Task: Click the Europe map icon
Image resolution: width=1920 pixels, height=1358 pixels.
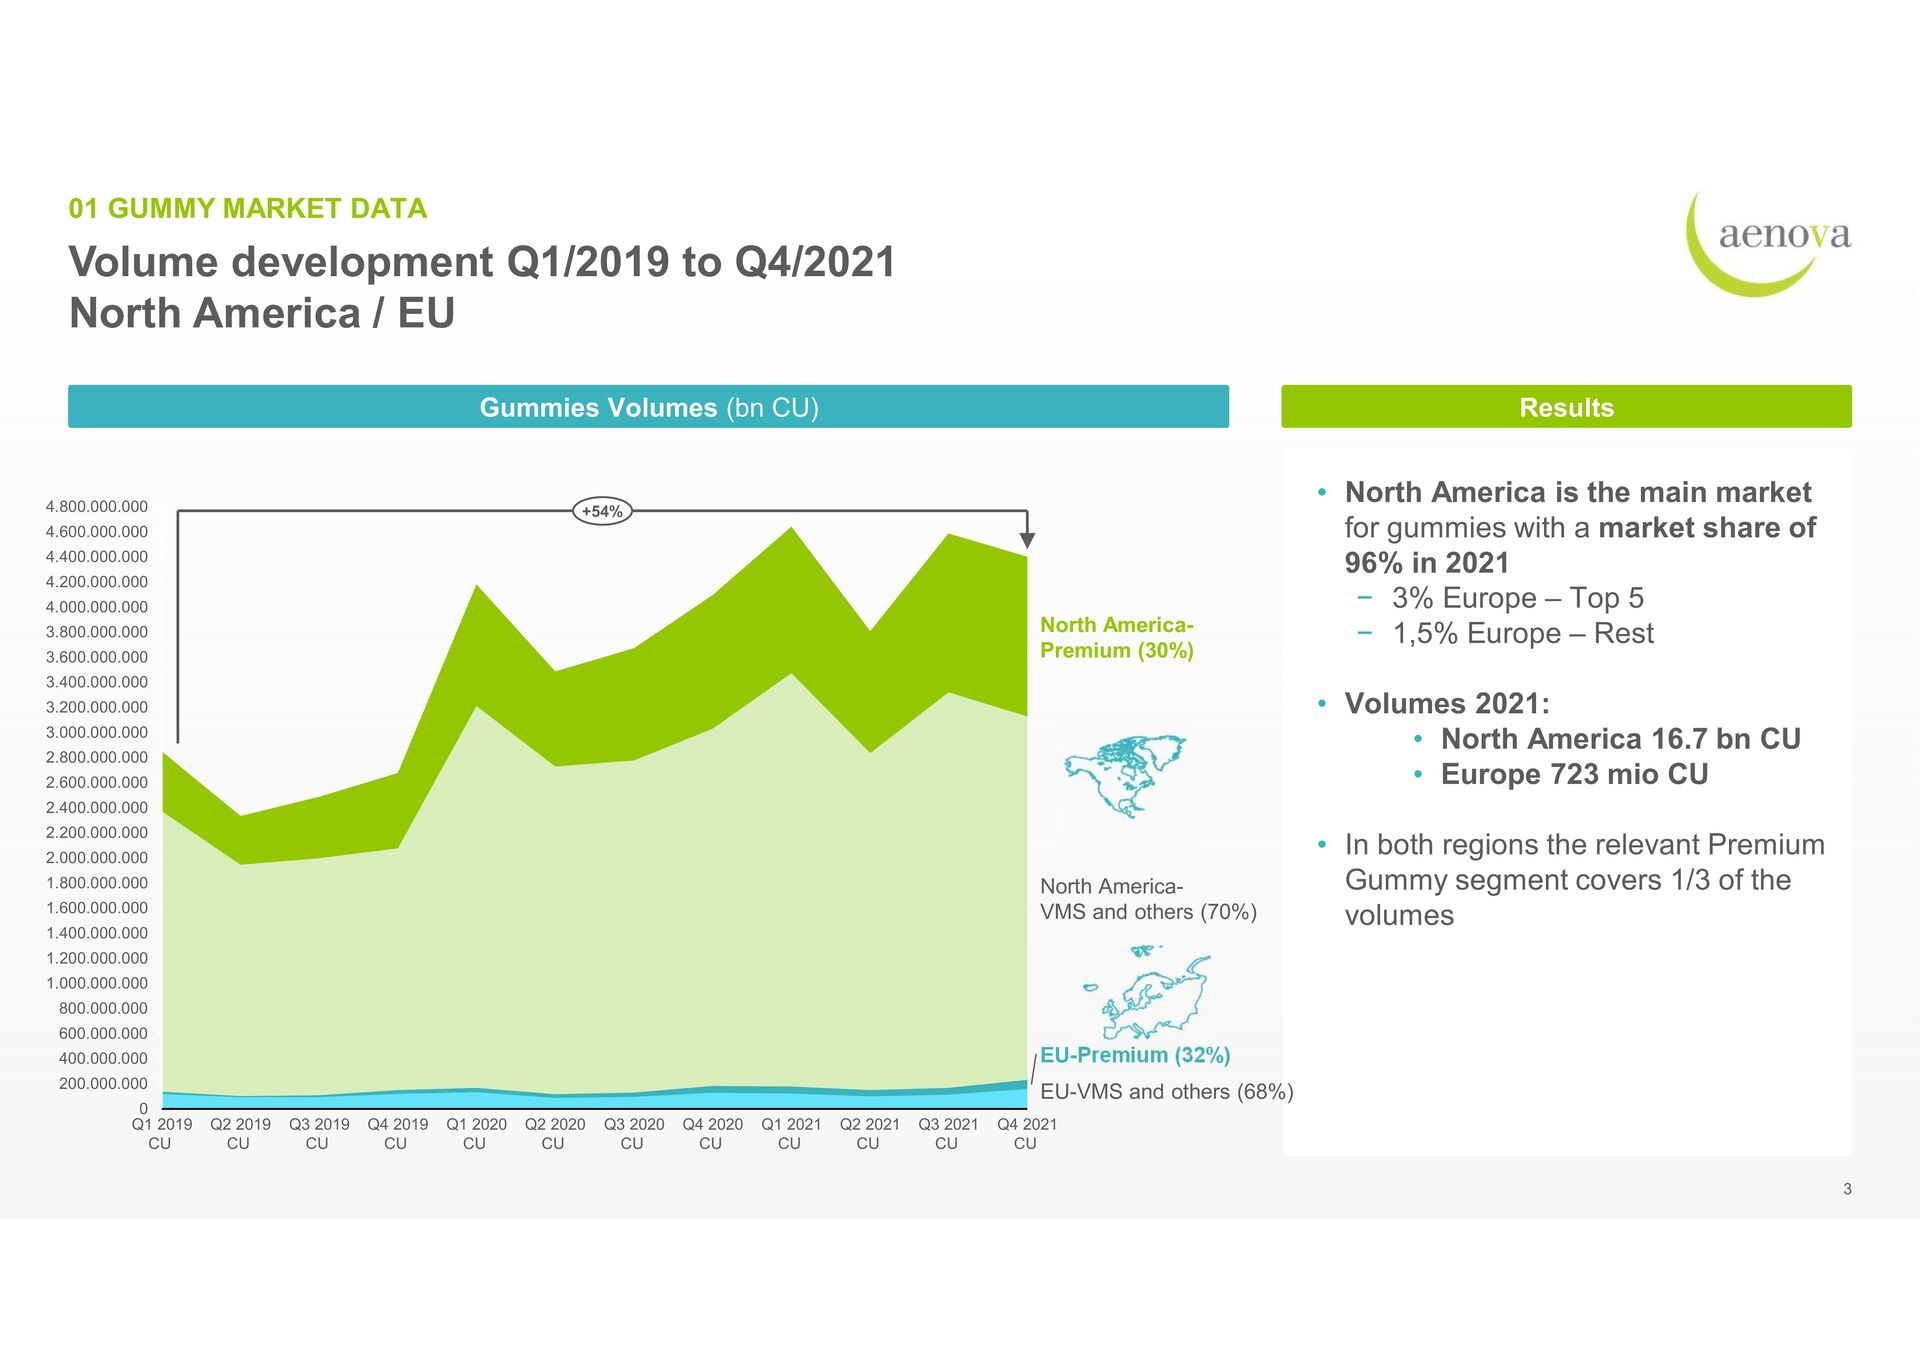Action: tap(1147, 992)
